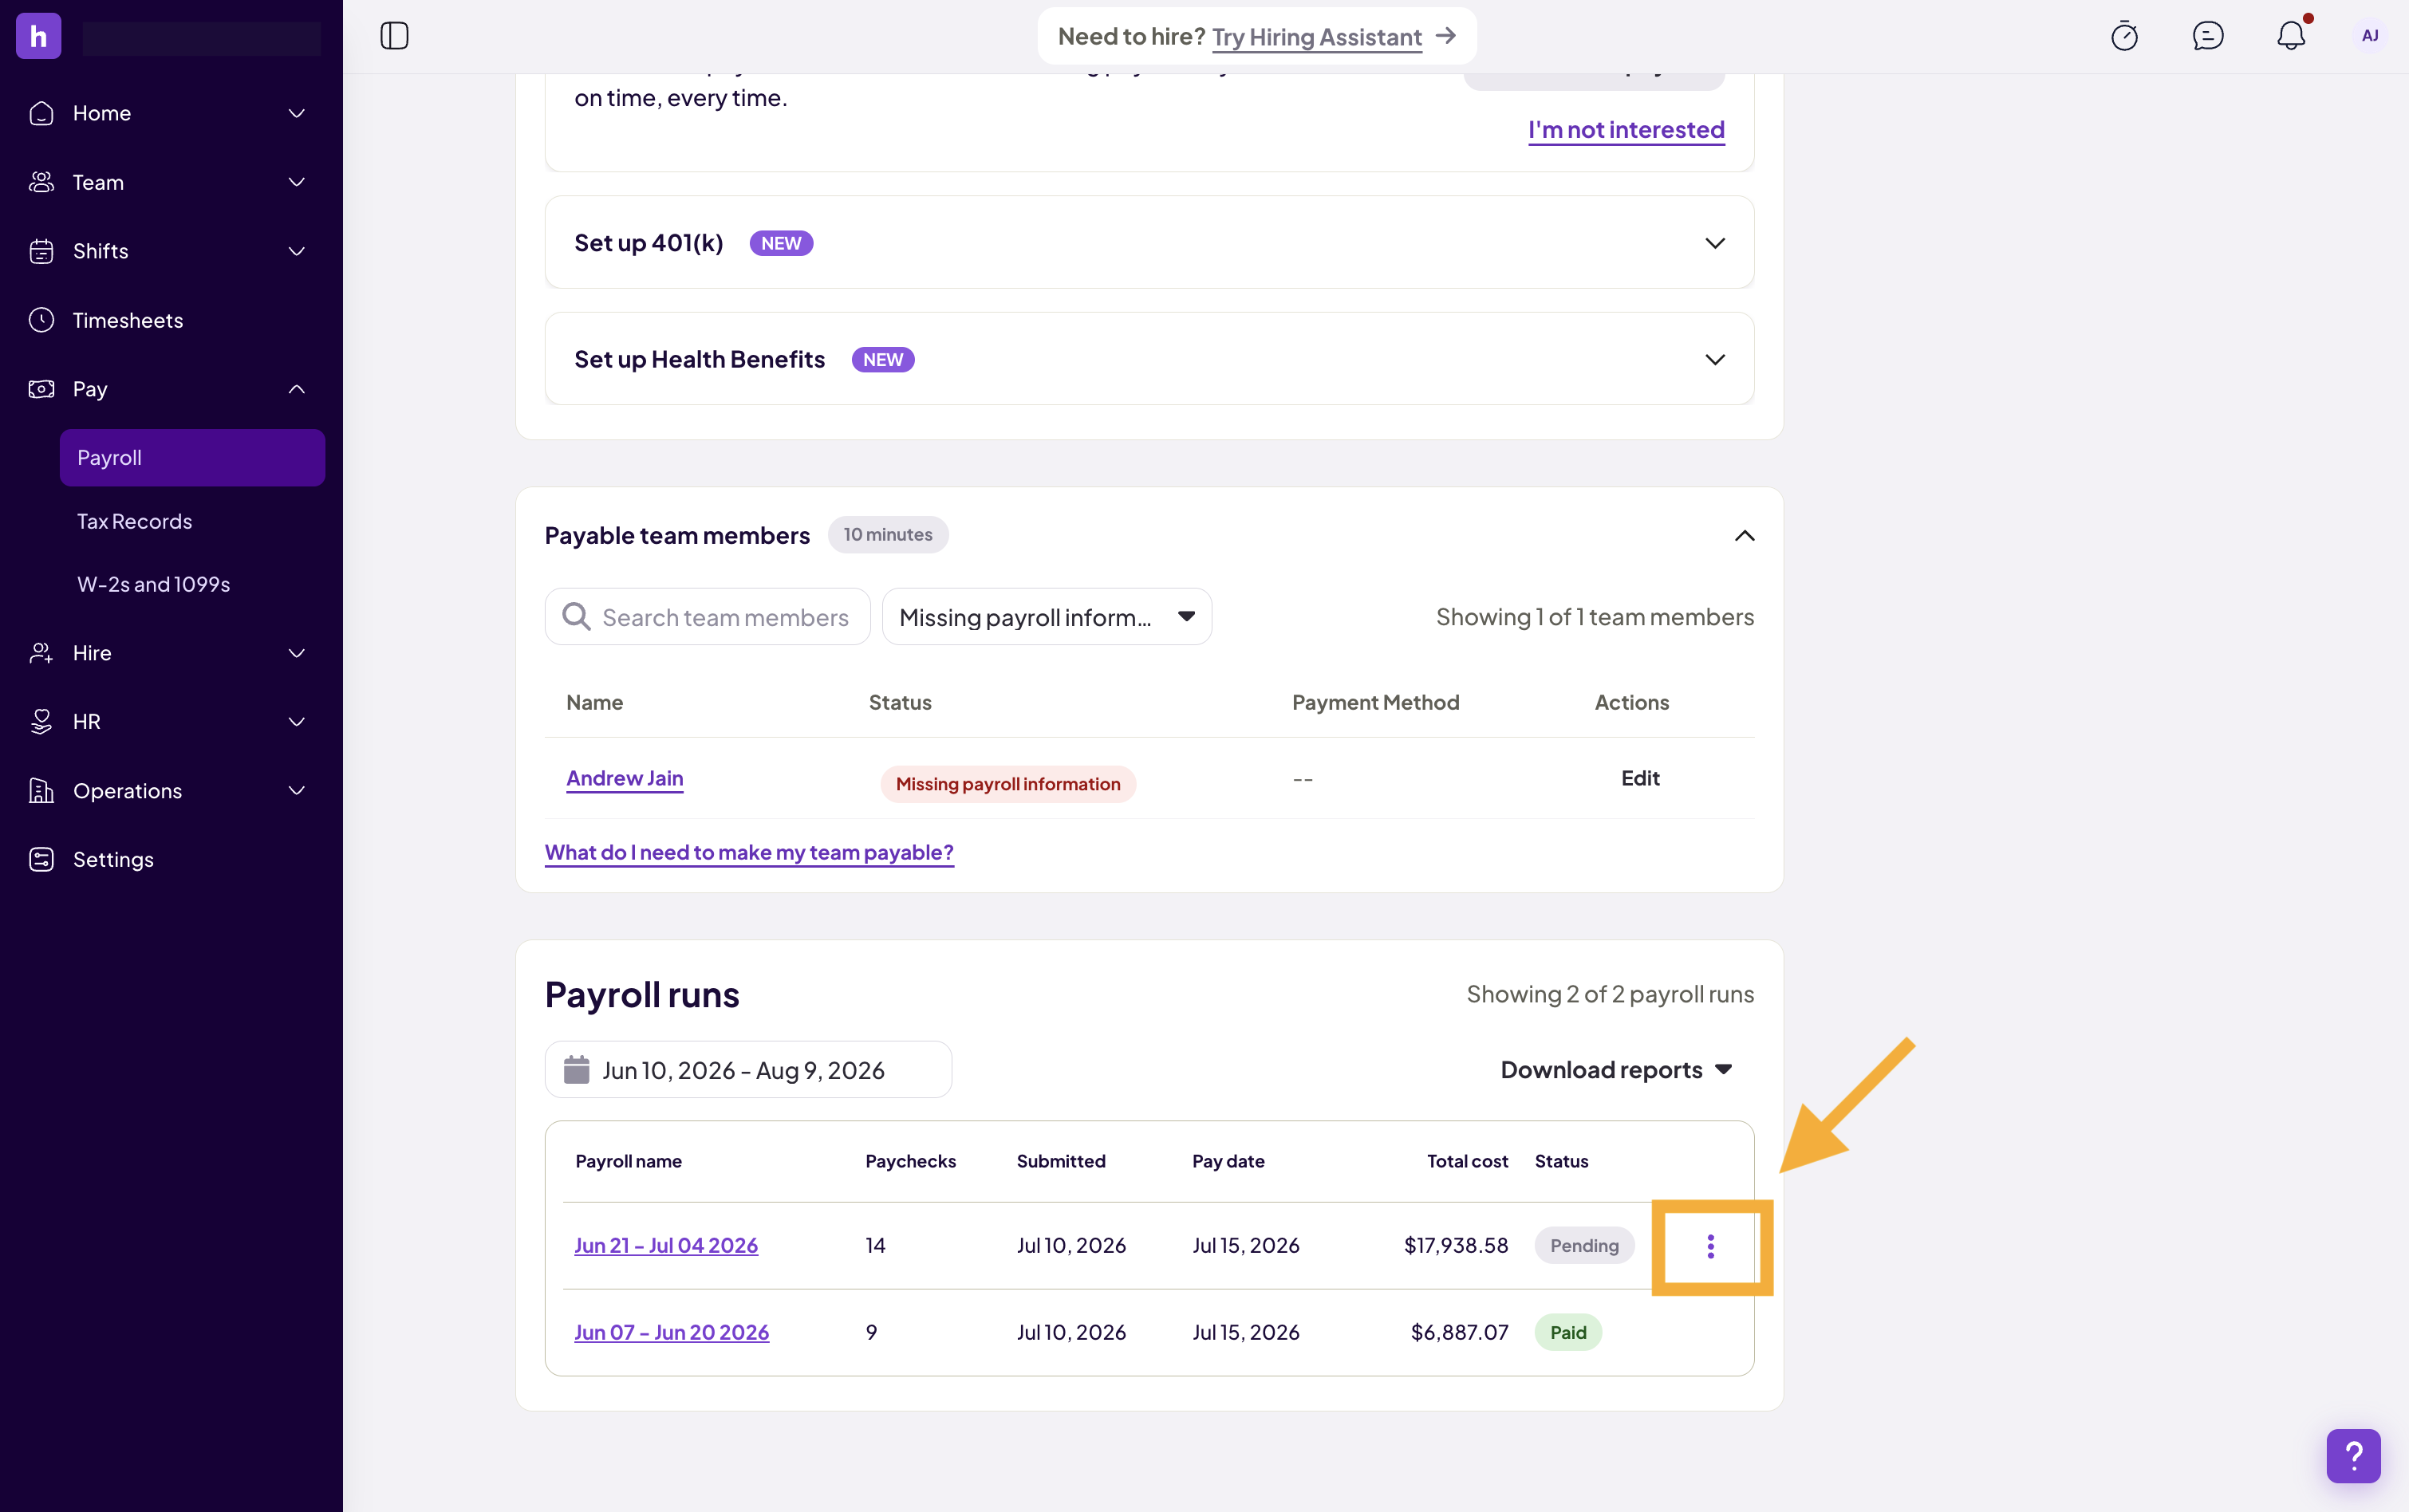Open the messaging chat icon
Image resolution: width=2409 pixels, height=1512 pixels.
[x=2207, y=36]
